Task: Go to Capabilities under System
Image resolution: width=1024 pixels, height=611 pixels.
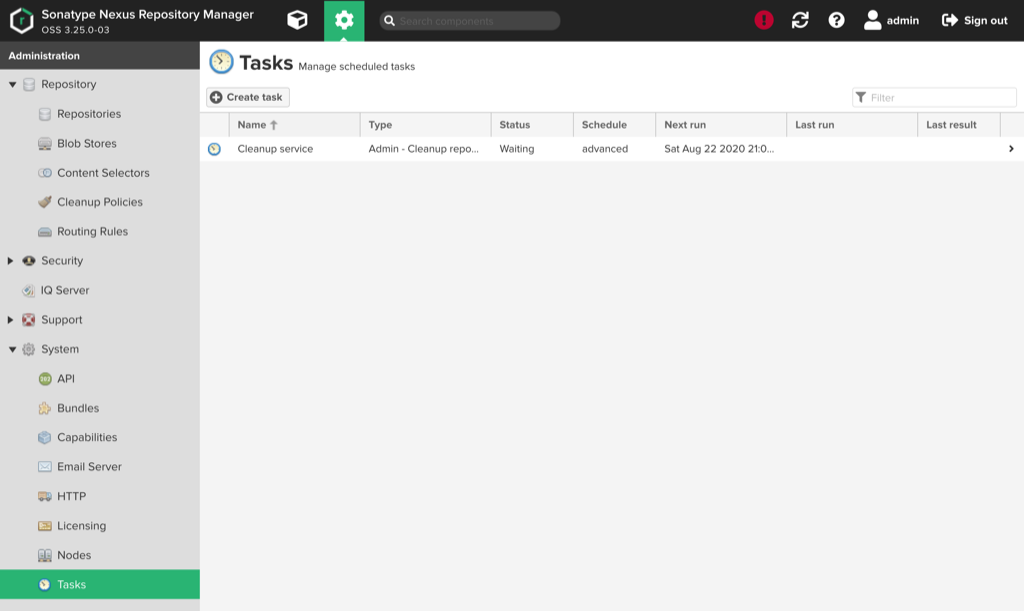Action: pos(86,438)
